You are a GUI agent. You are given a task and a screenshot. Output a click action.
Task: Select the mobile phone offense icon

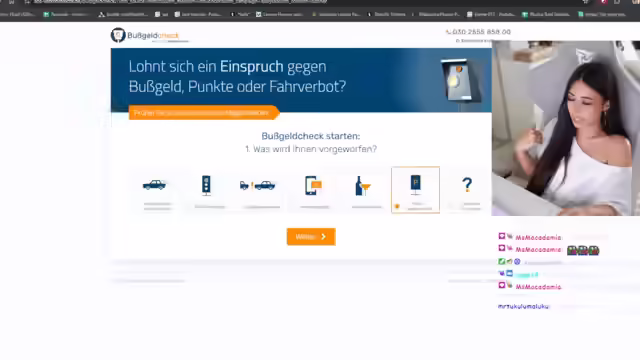pos(313,186)
